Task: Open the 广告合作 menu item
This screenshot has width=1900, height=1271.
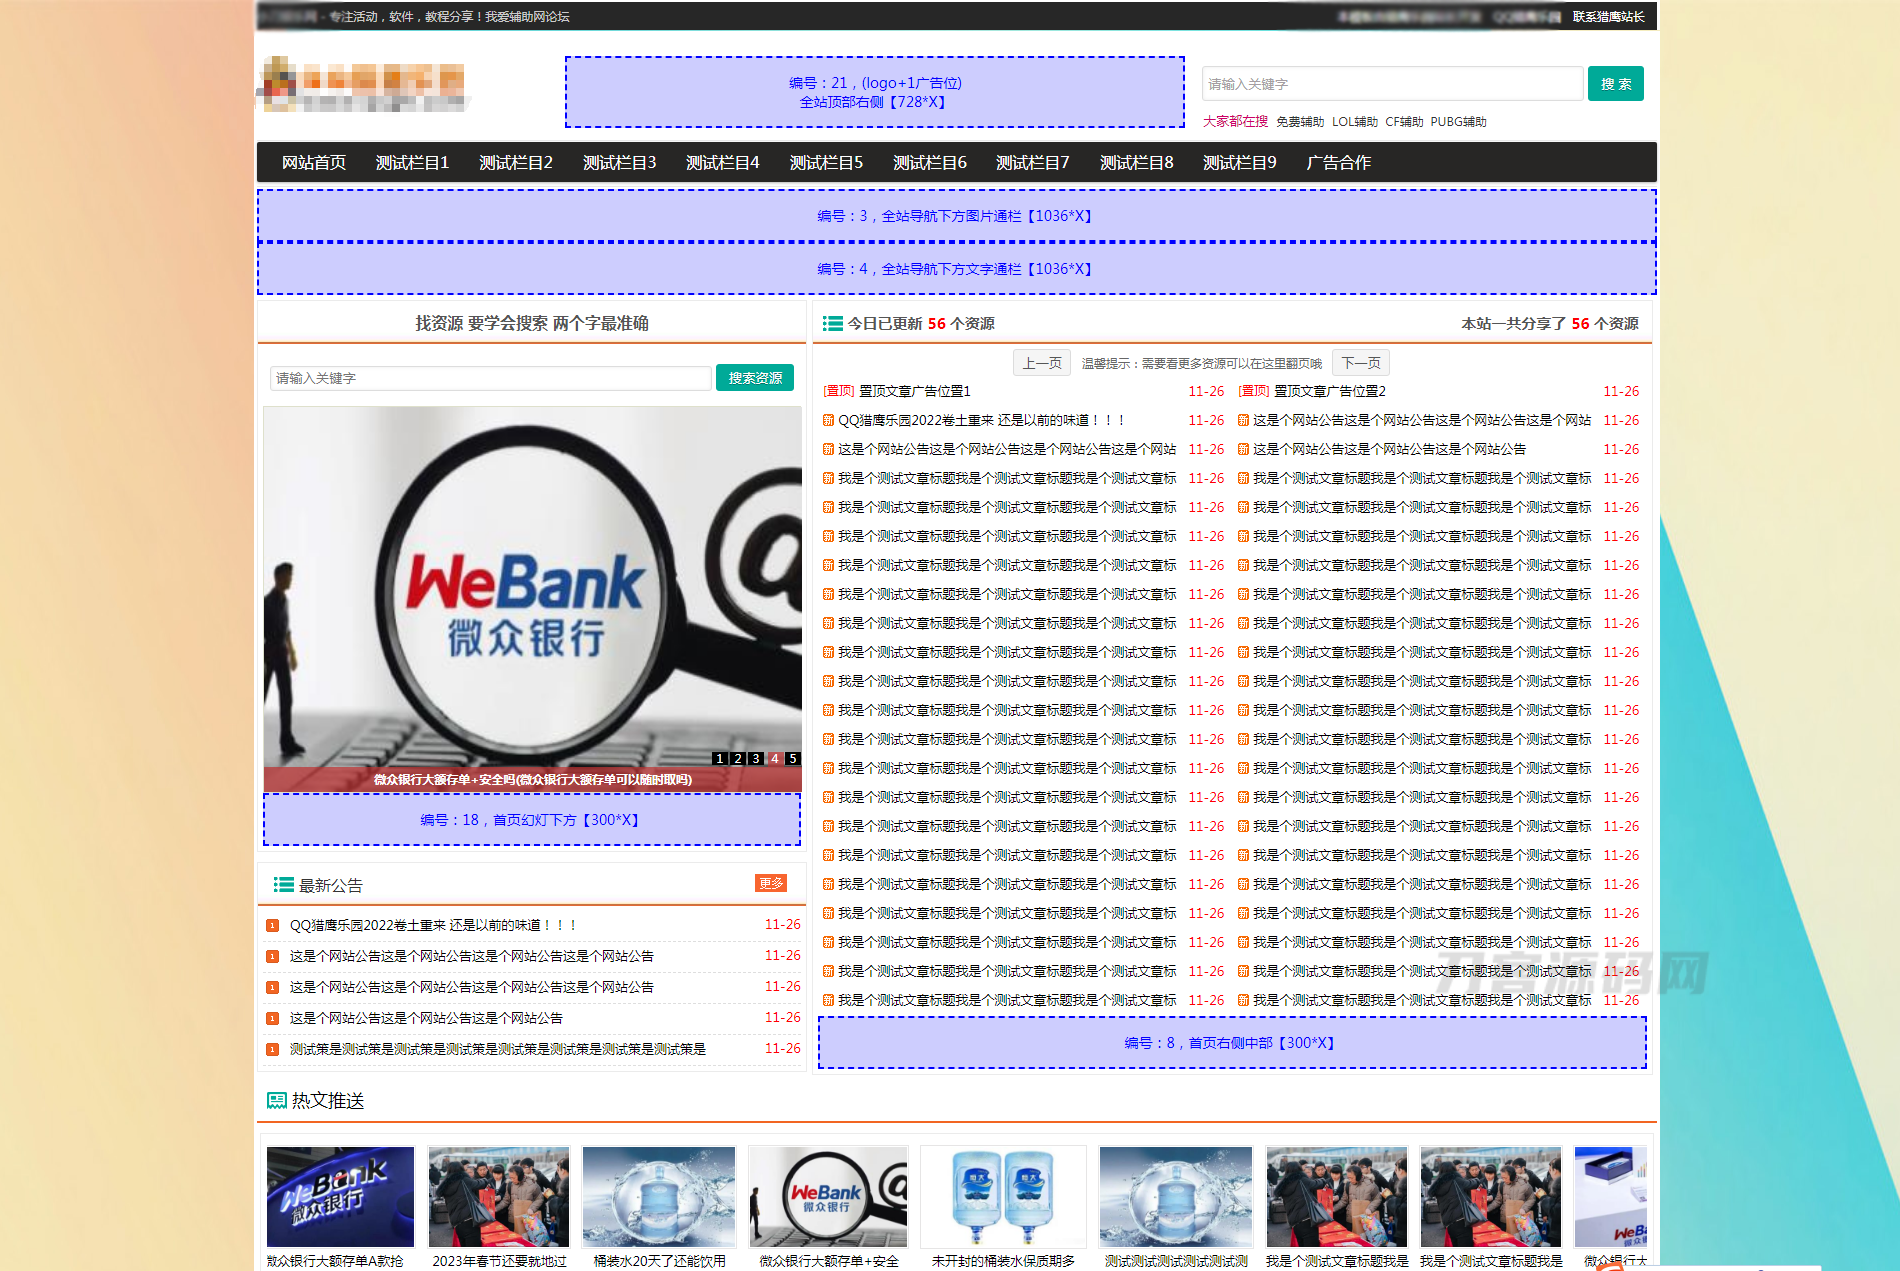Action: [x=1339, y=161]
